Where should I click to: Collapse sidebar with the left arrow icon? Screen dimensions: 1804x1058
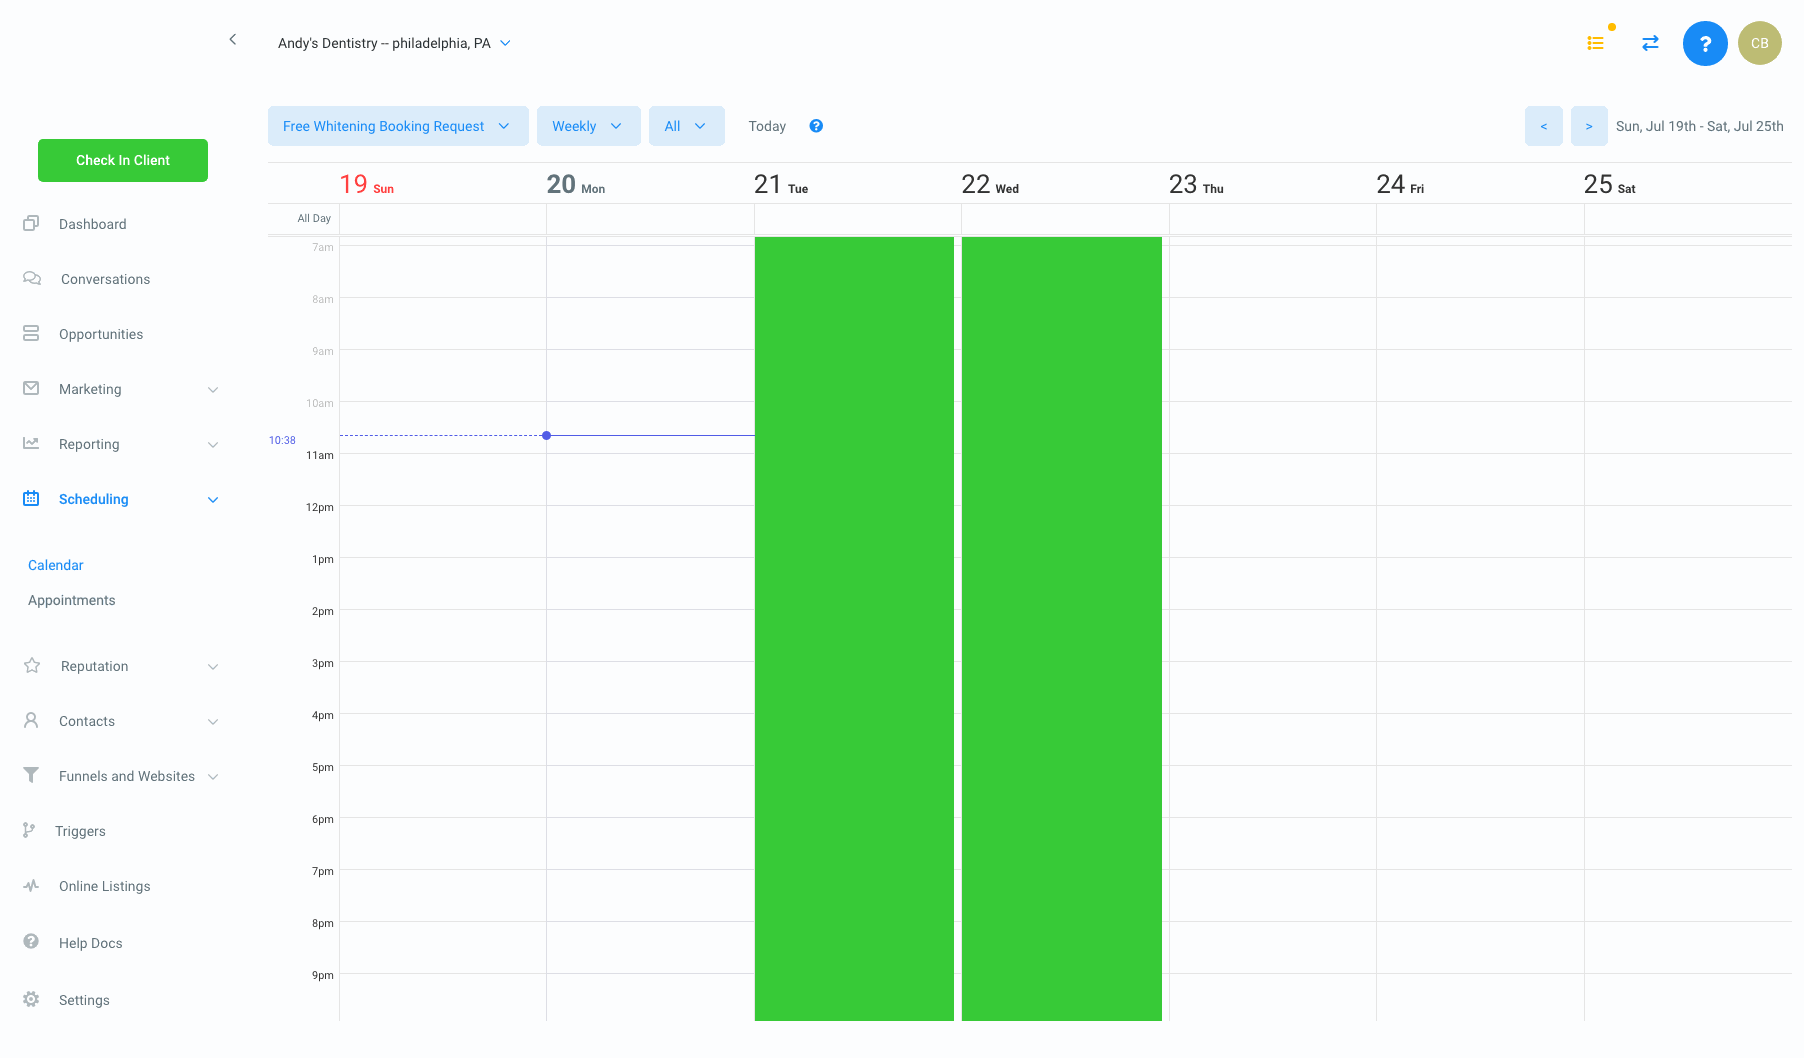pos(233,40)
